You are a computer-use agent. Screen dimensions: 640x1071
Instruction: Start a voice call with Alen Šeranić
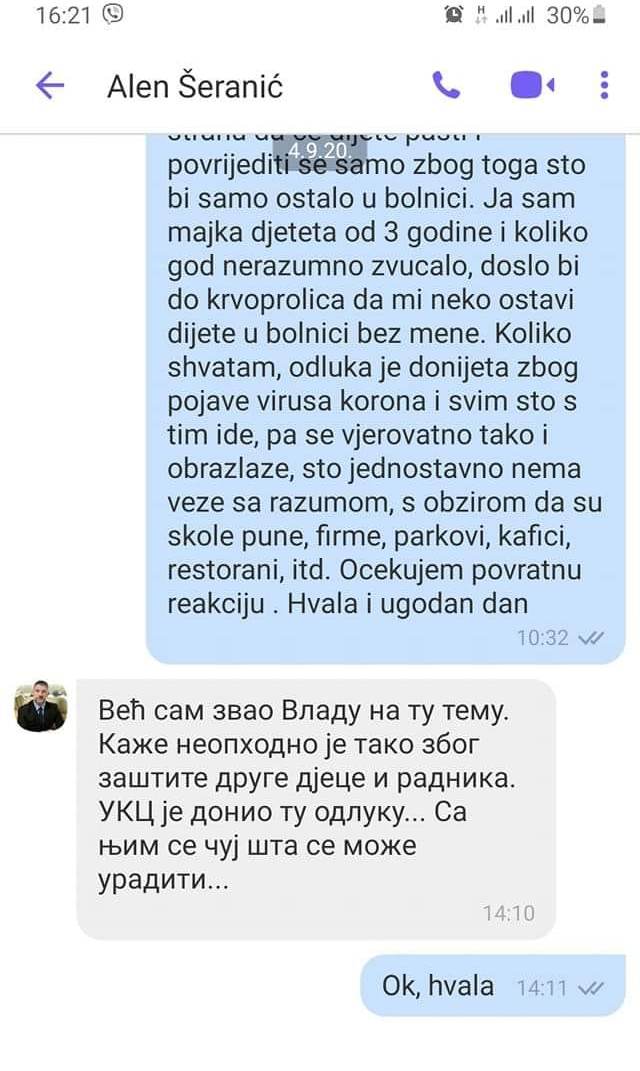447,85
